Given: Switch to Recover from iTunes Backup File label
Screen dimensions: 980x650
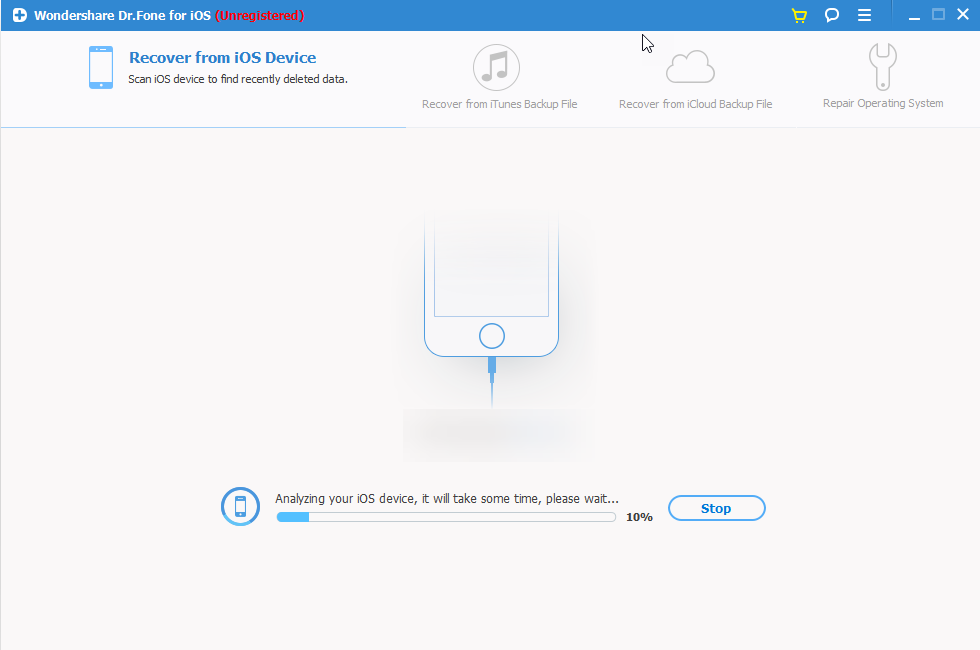Looking at the screenshot, I should 499,104.
